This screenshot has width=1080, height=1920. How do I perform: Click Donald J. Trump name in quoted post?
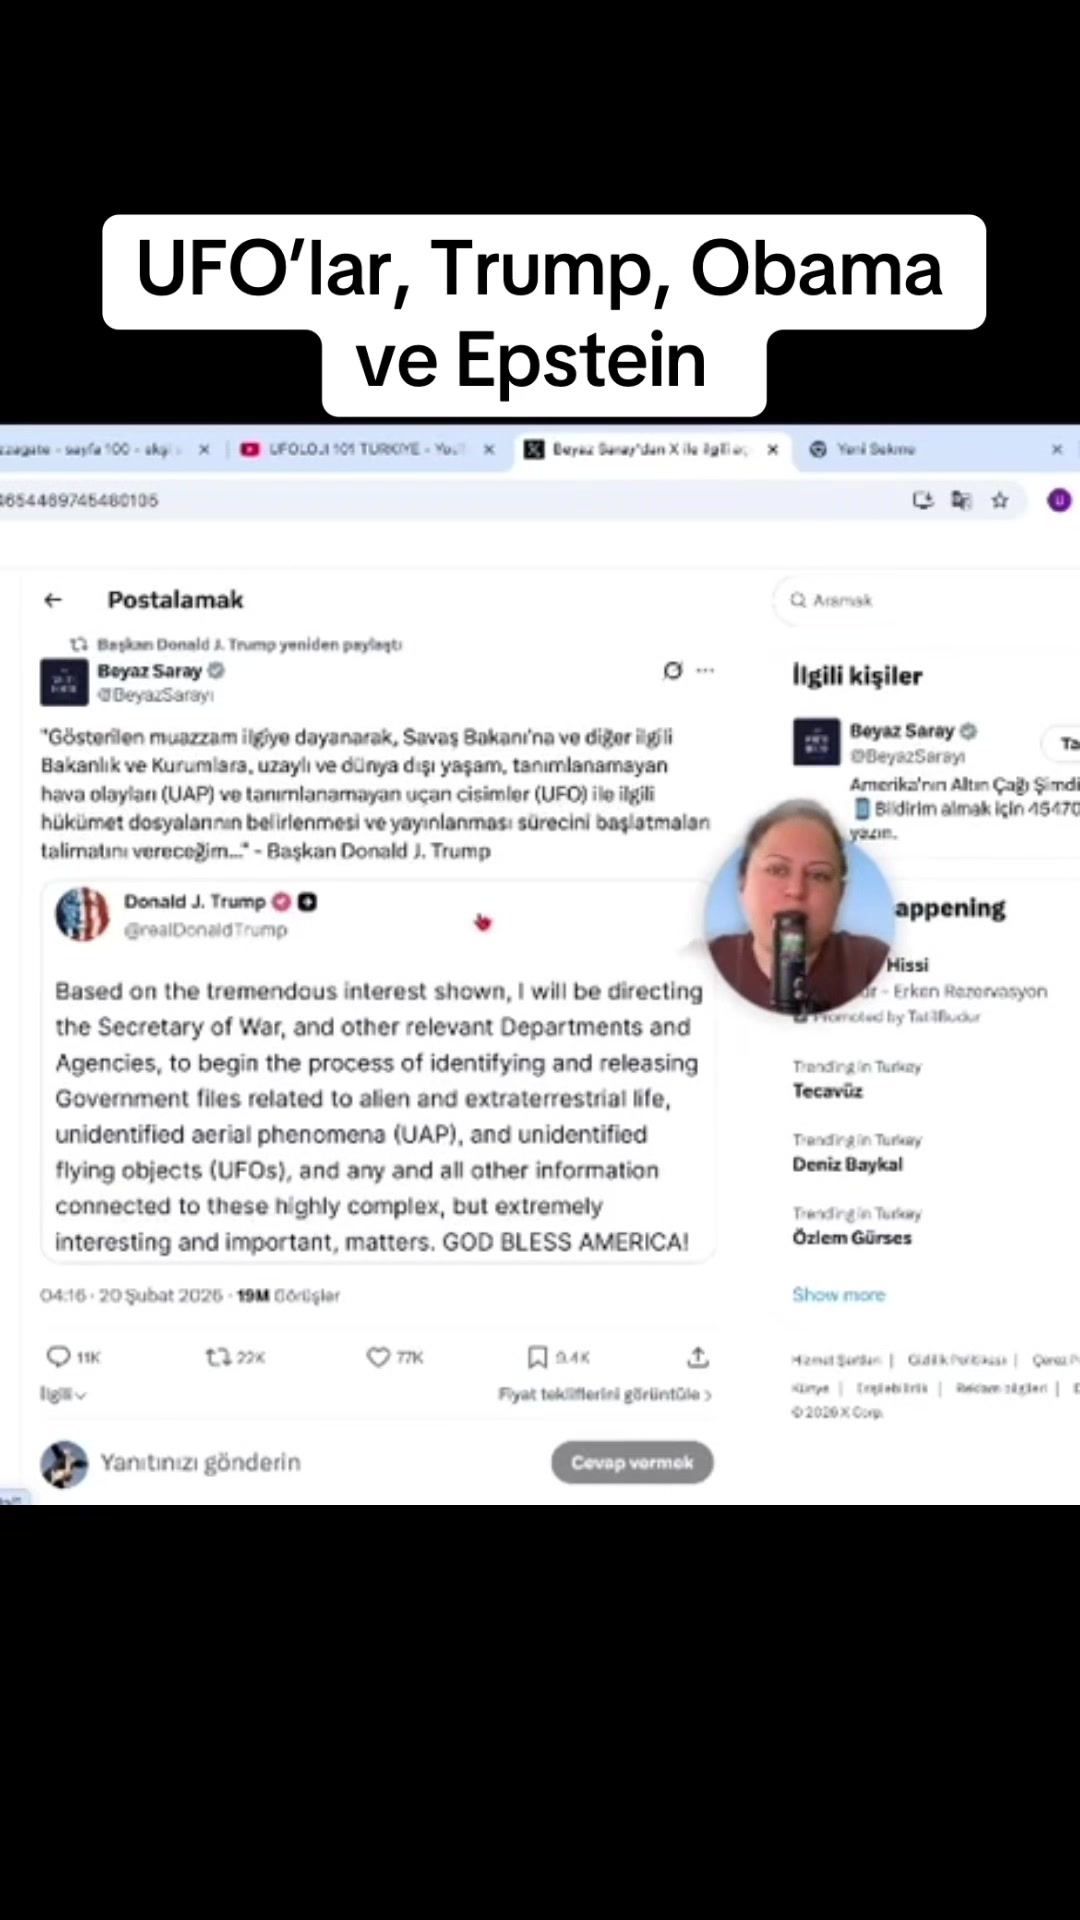point(195,901)
